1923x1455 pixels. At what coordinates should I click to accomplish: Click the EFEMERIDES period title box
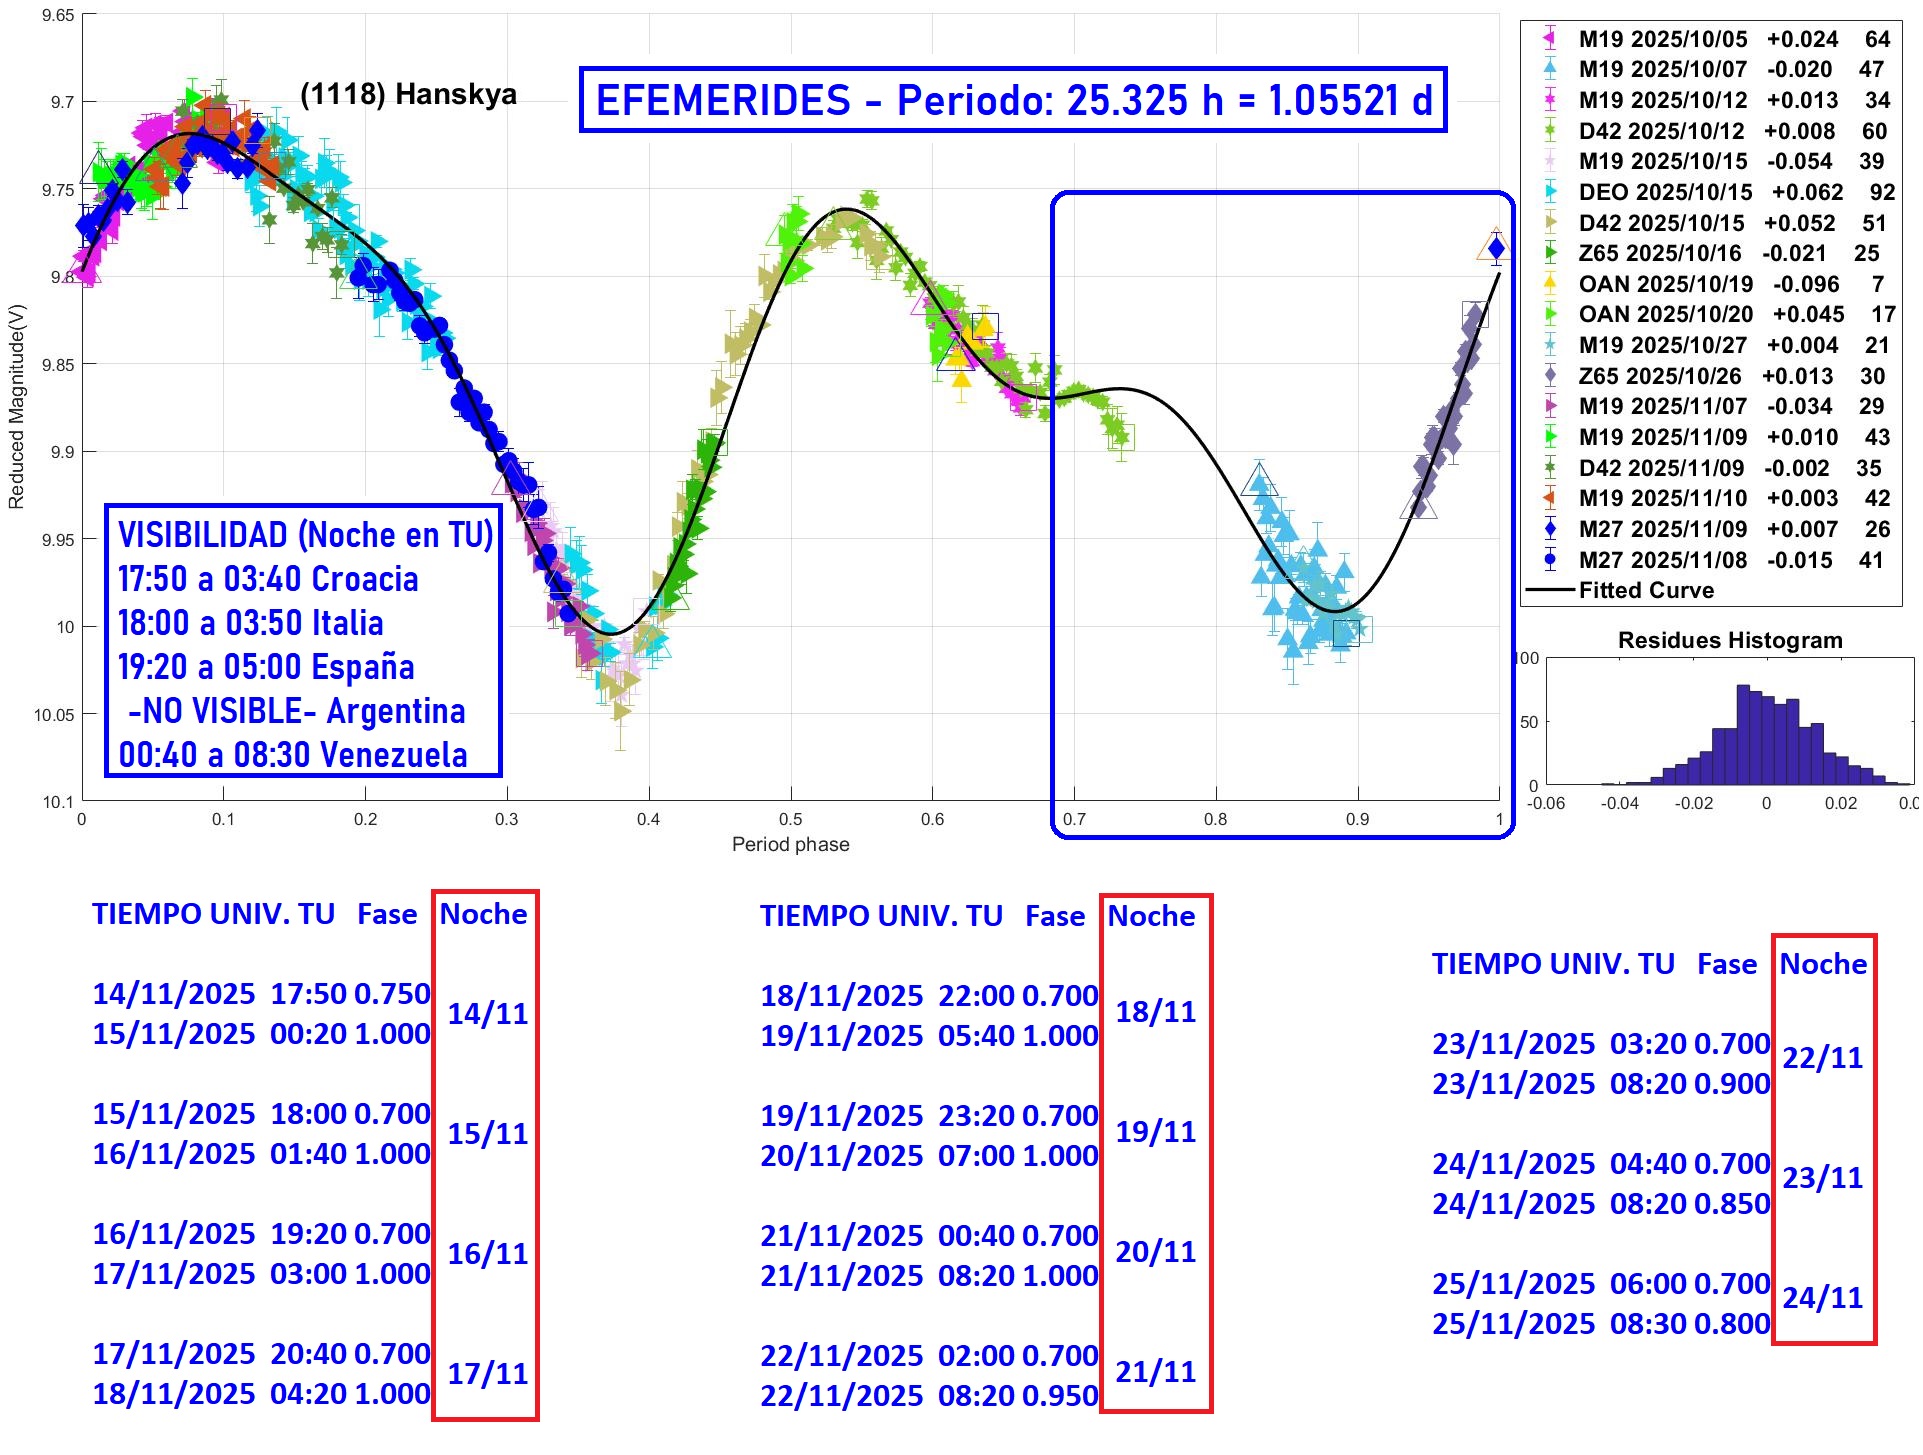1013,100
